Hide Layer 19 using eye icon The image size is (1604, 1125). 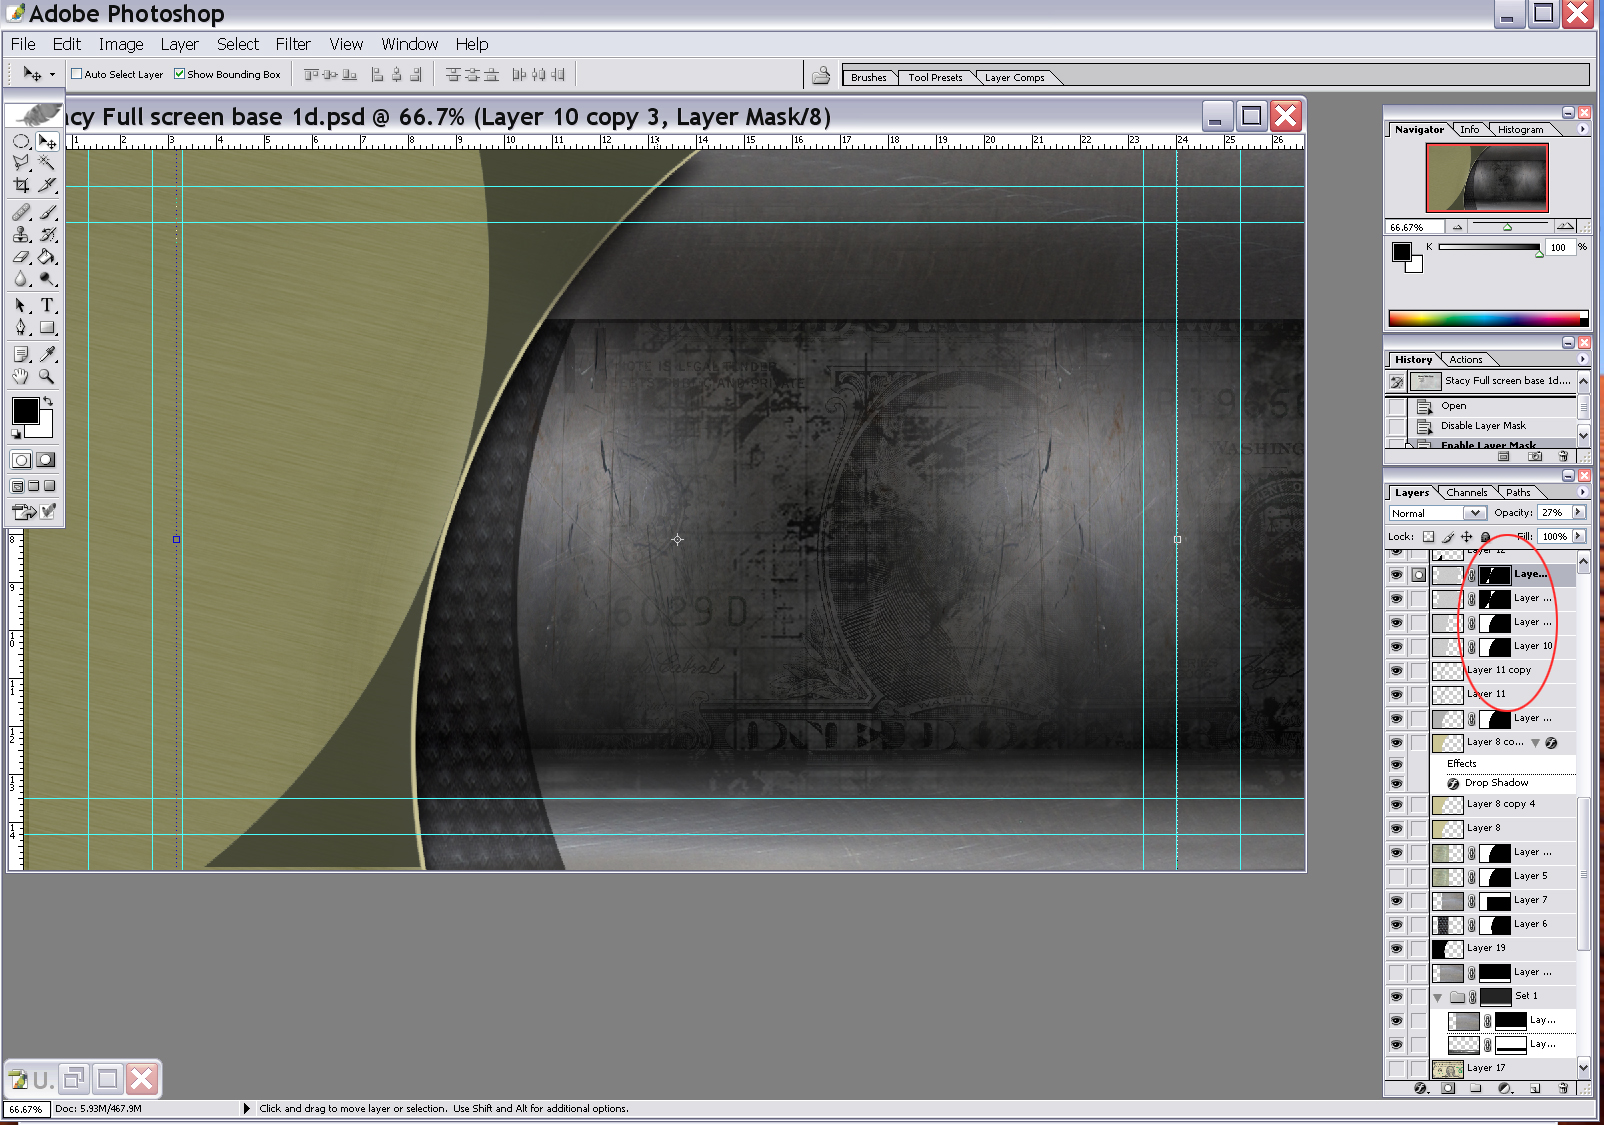pyautogui.click(x=1396, y=948)
